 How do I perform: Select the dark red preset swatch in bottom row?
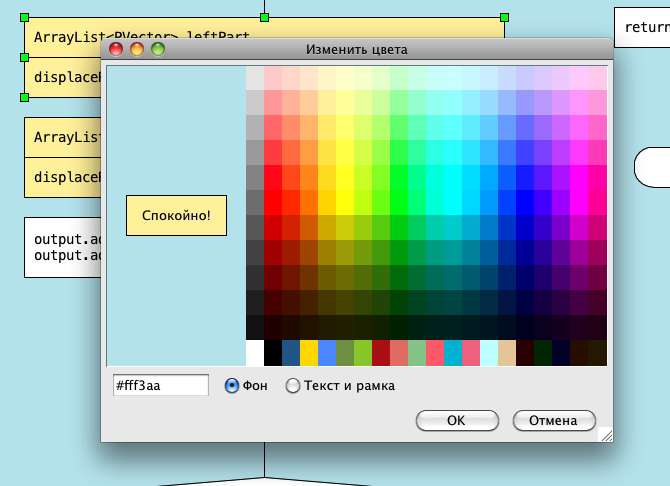coord(381,353)
